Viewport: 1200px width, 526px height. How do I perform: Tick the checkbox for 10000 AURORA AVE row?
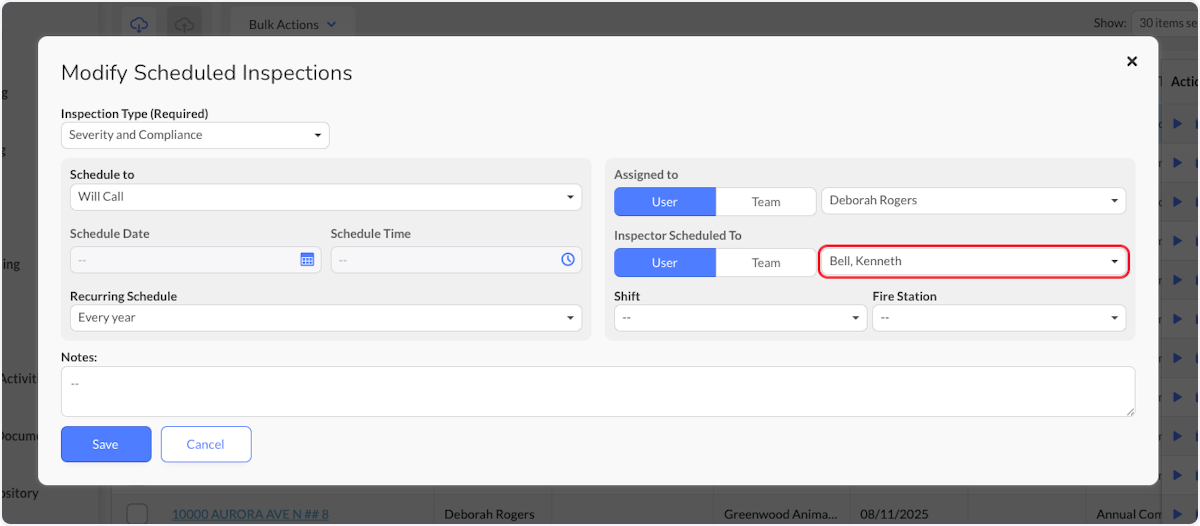137,514
